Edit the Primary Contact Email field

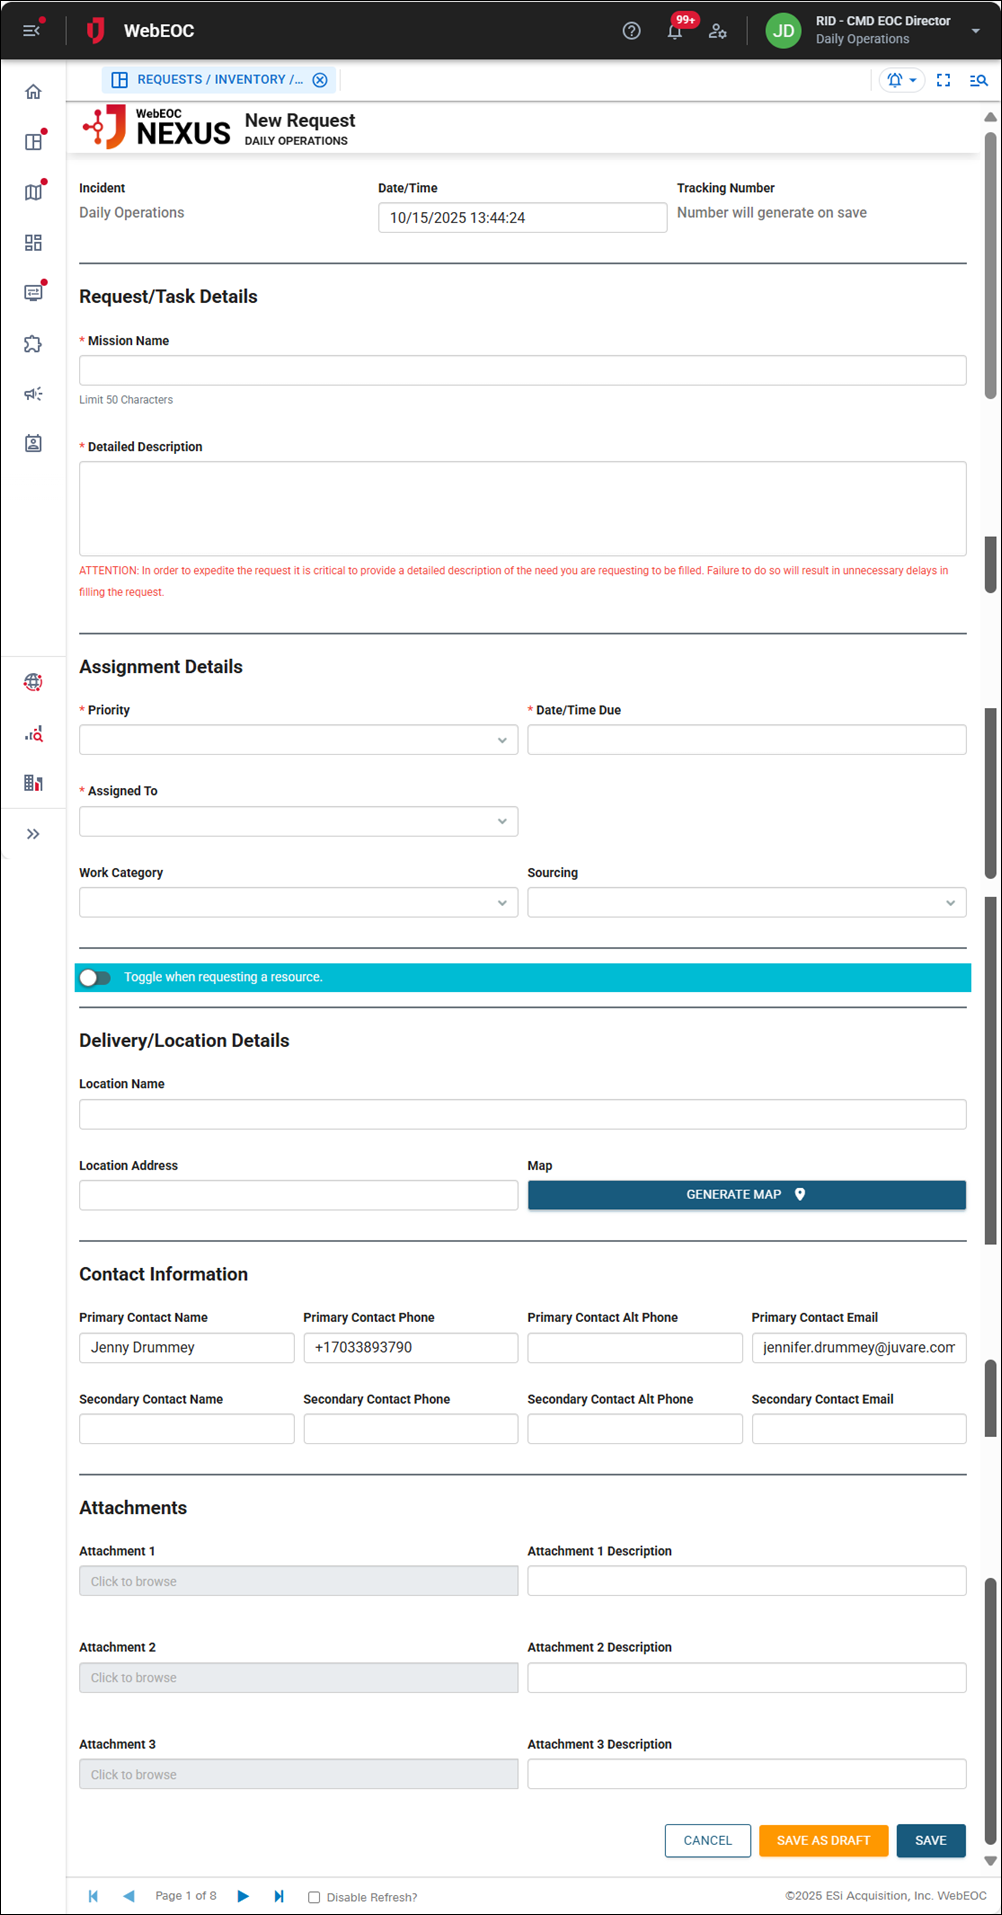(x=859, y=1348)
